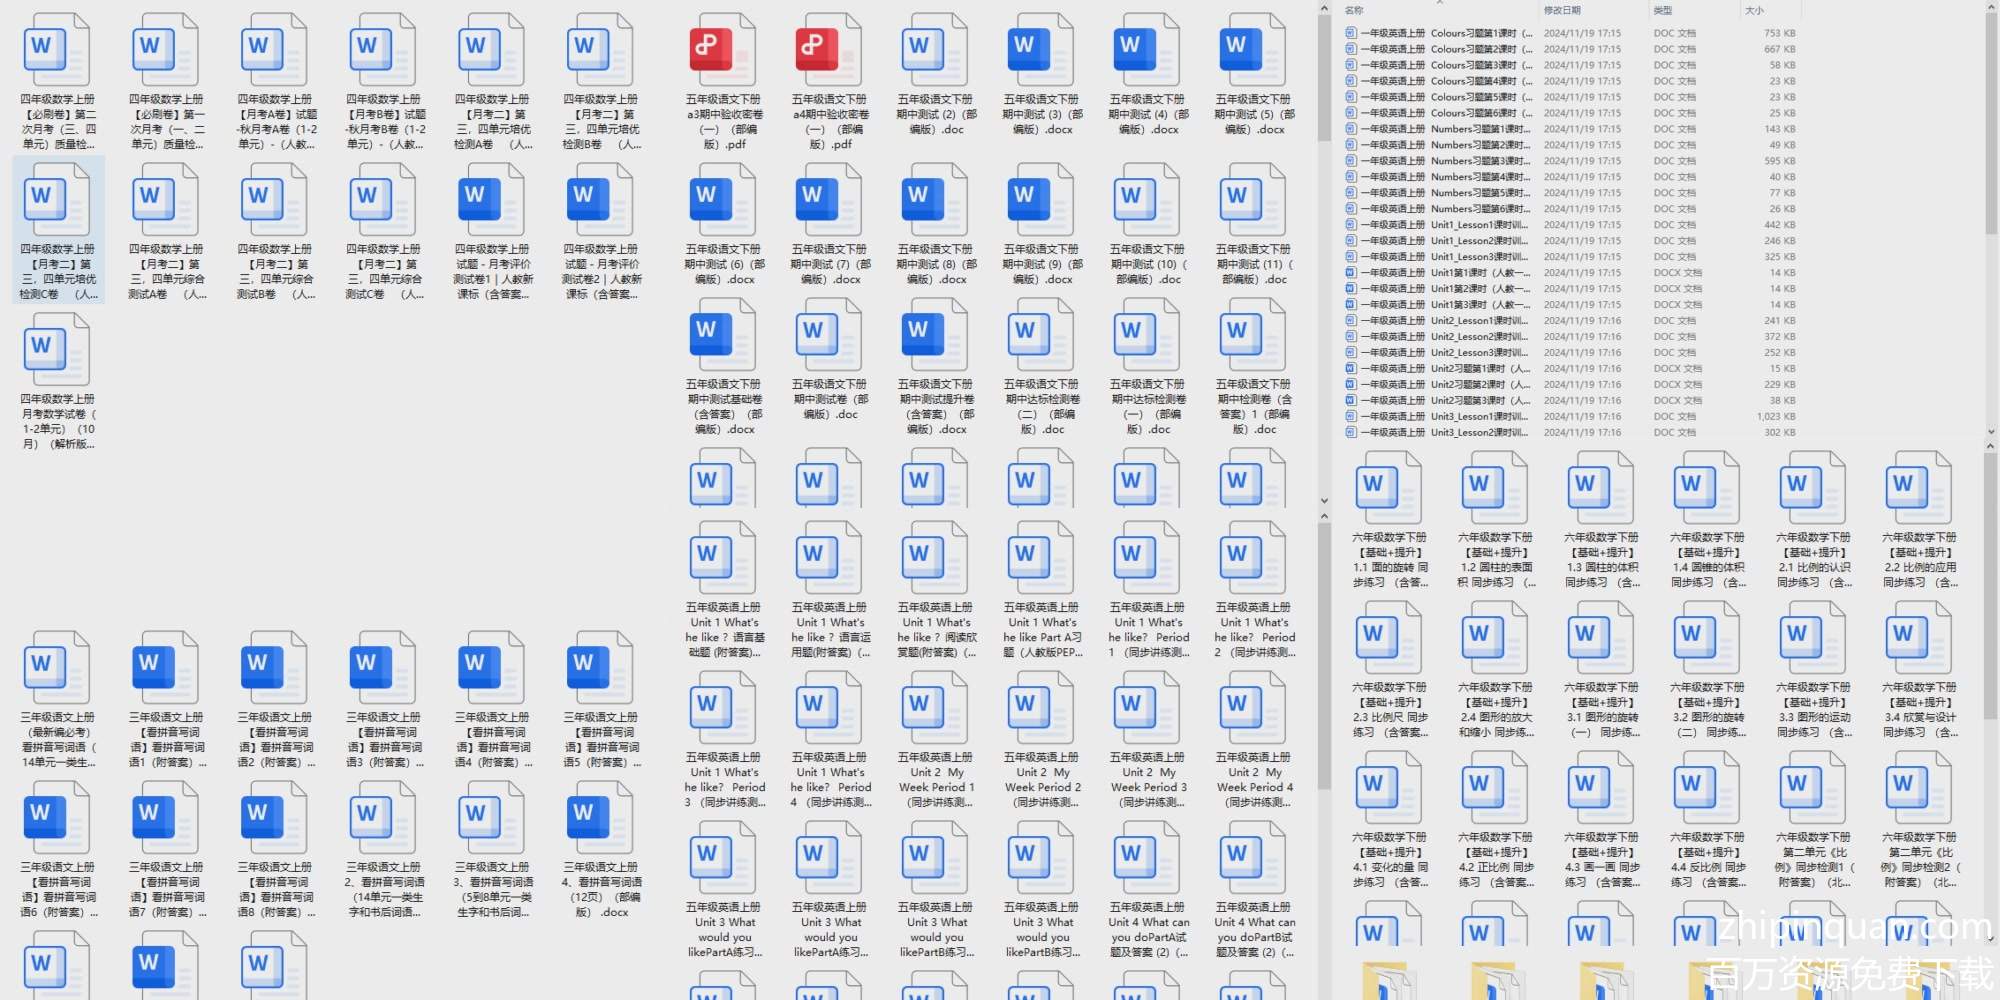Click the 必刷卷 第一次月考 file name
Image resolution: width=2000 pixels, height=1000 pixels.
click(x=166, y=122)
